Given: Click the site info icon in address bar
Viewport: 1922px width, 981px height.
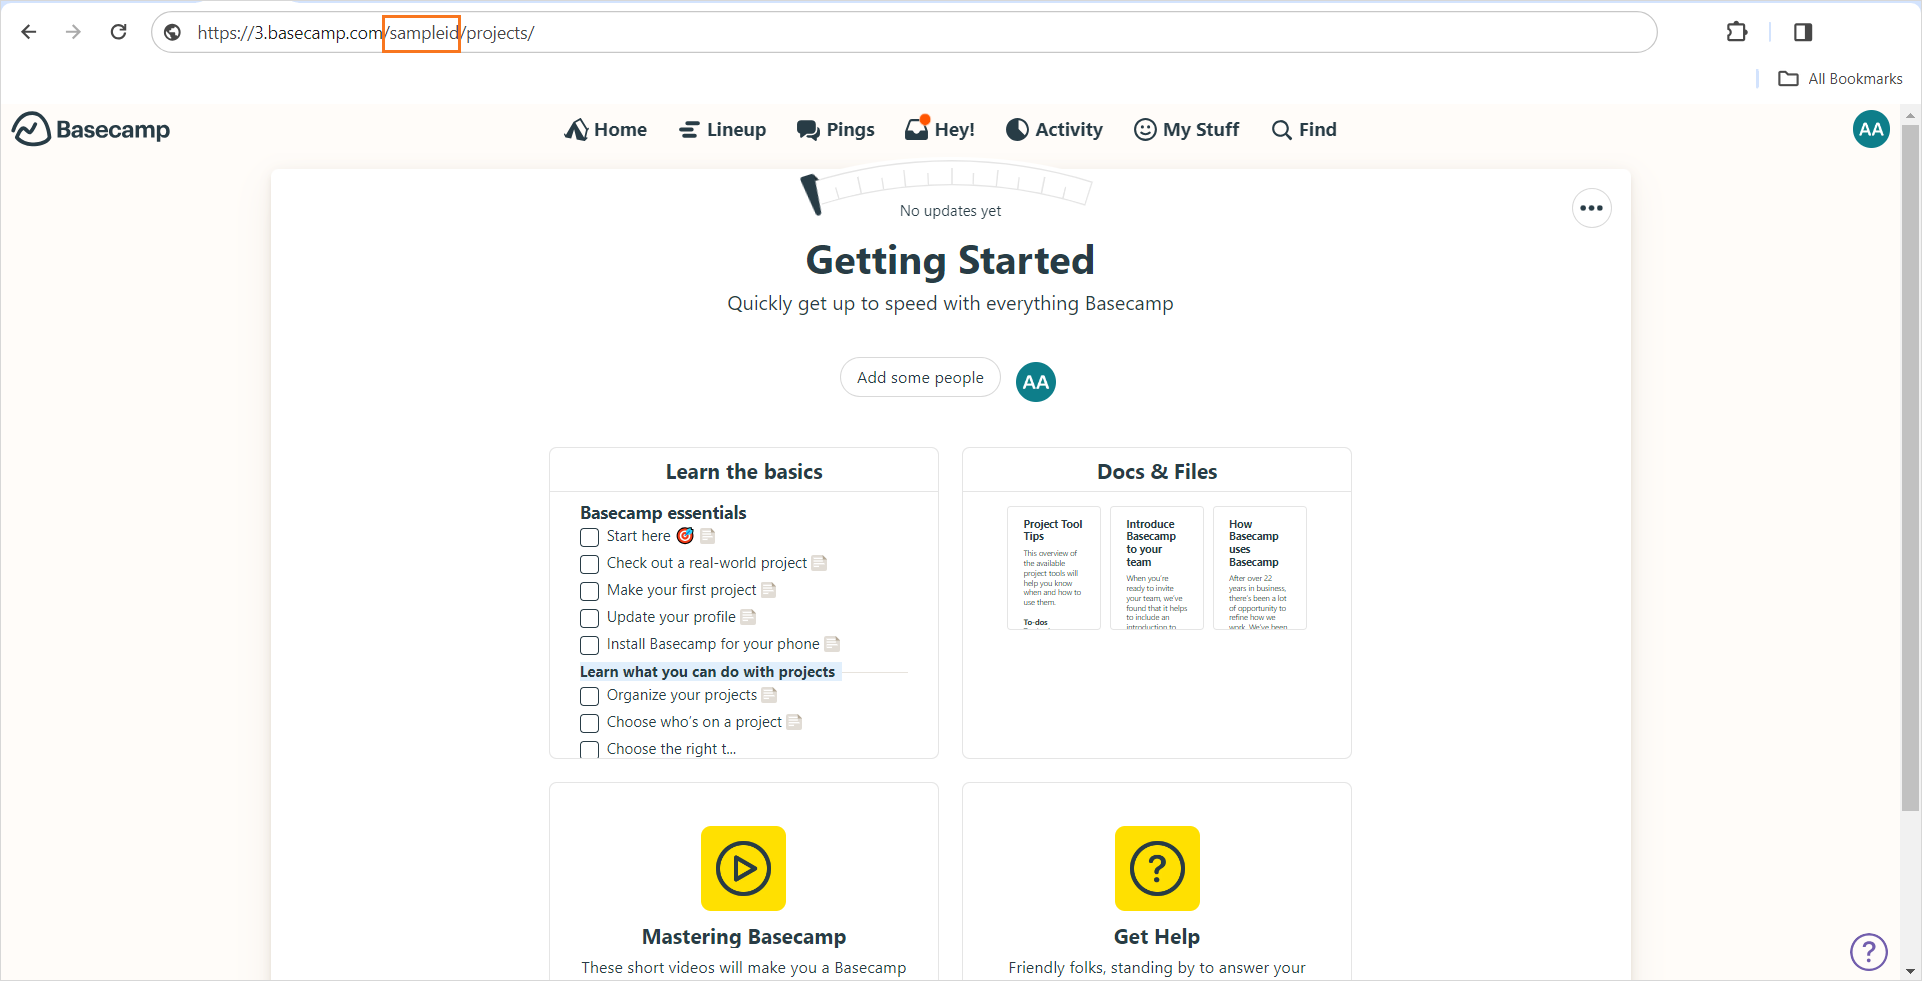Looking at the screenshot, I should pos(173,33).
